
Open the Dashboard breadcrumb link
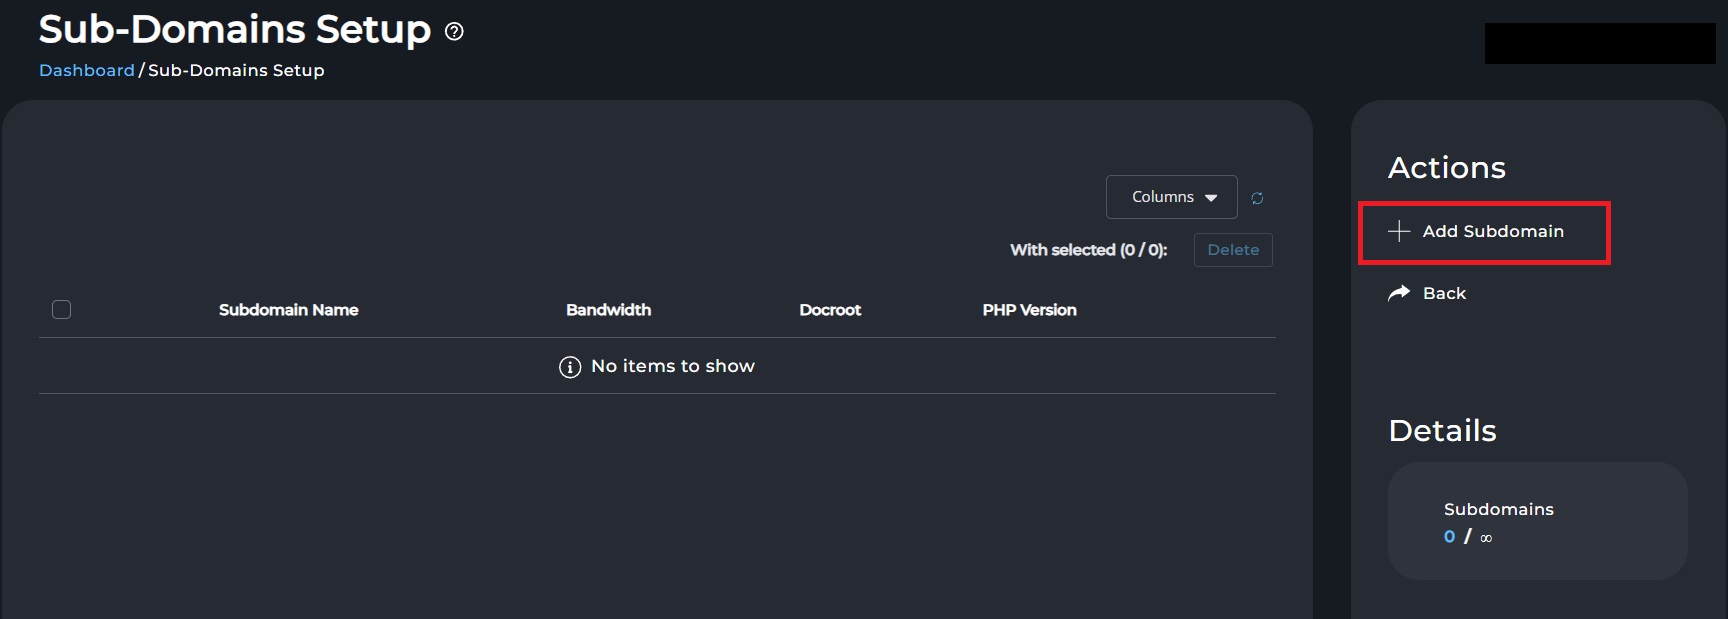87,70
